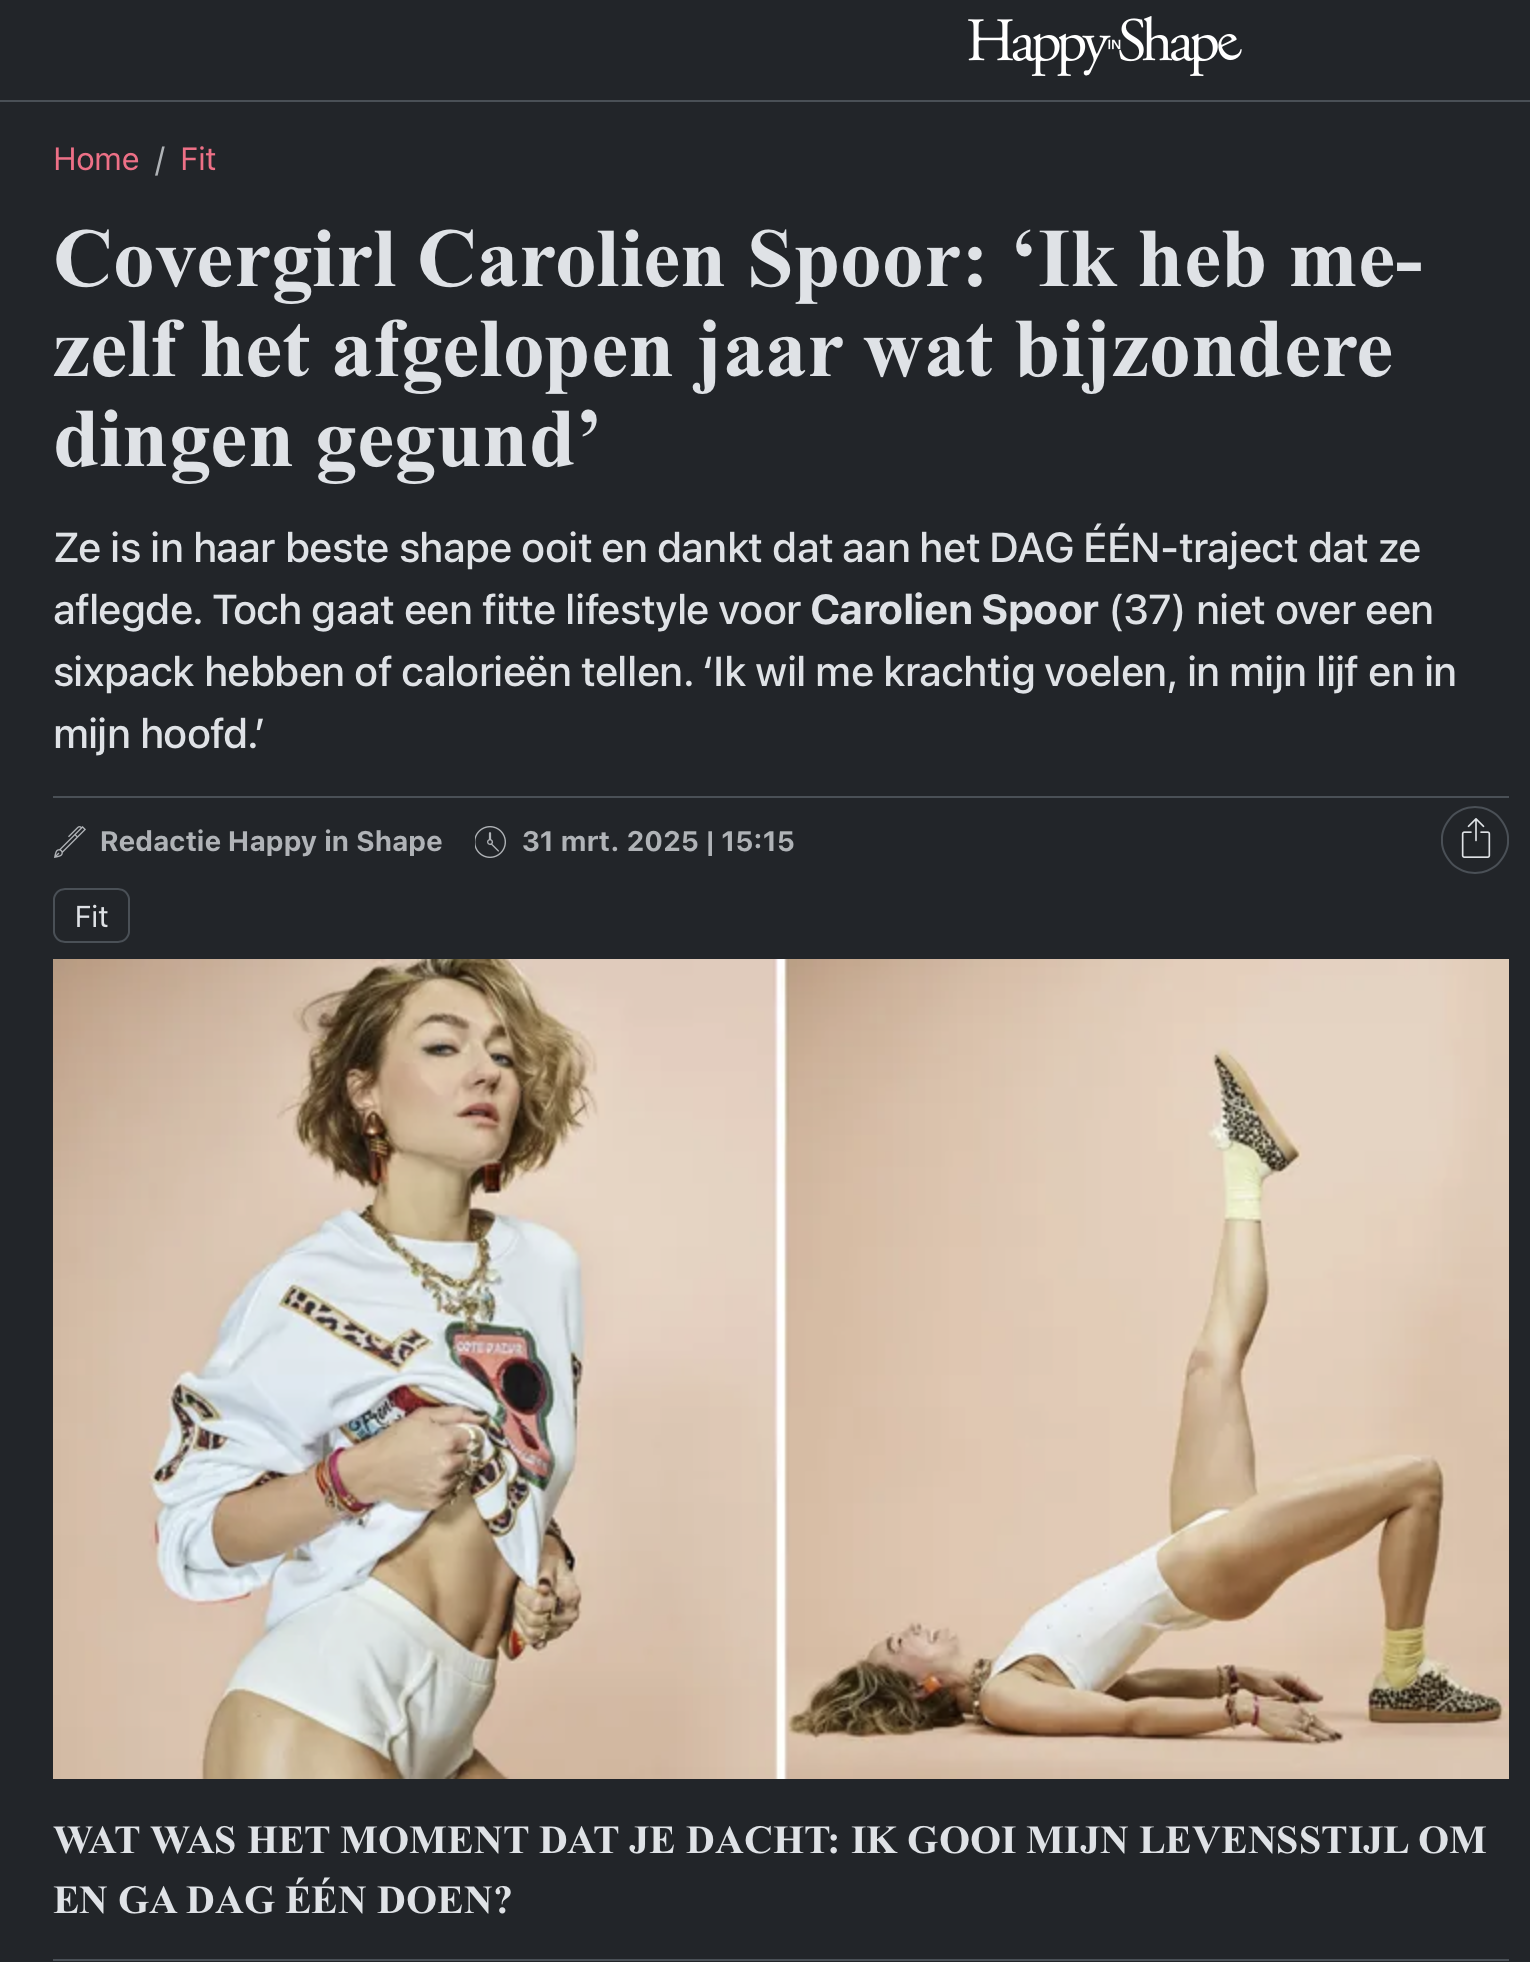Open the Home breadcrumb link

[x=96, y=159]
